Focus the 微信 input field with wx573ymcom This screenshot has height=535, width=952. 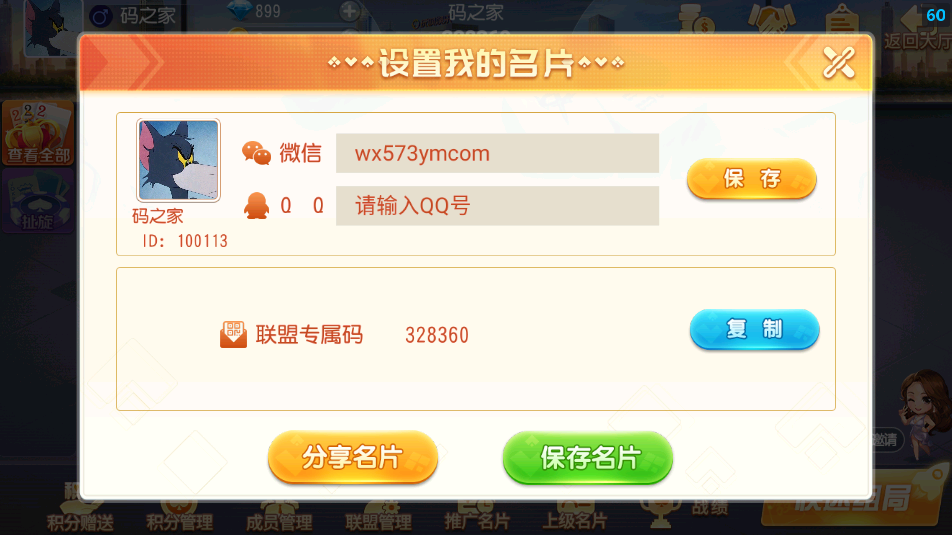pyautogui.click(x=497, y=153)
